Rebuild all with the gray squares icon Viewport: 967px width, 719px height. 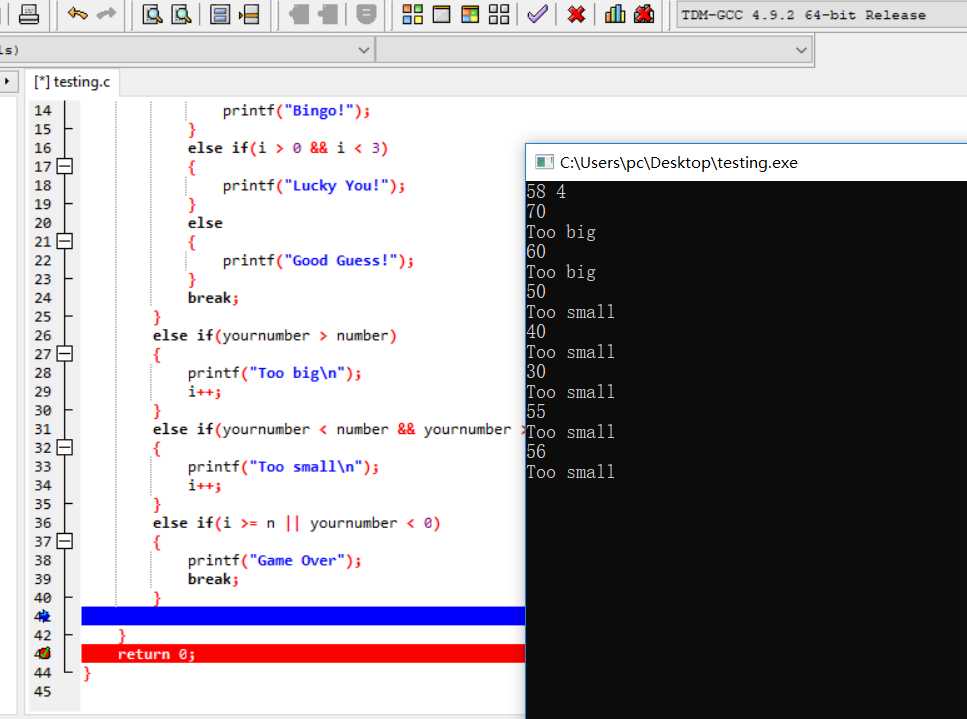coord(499,14)
